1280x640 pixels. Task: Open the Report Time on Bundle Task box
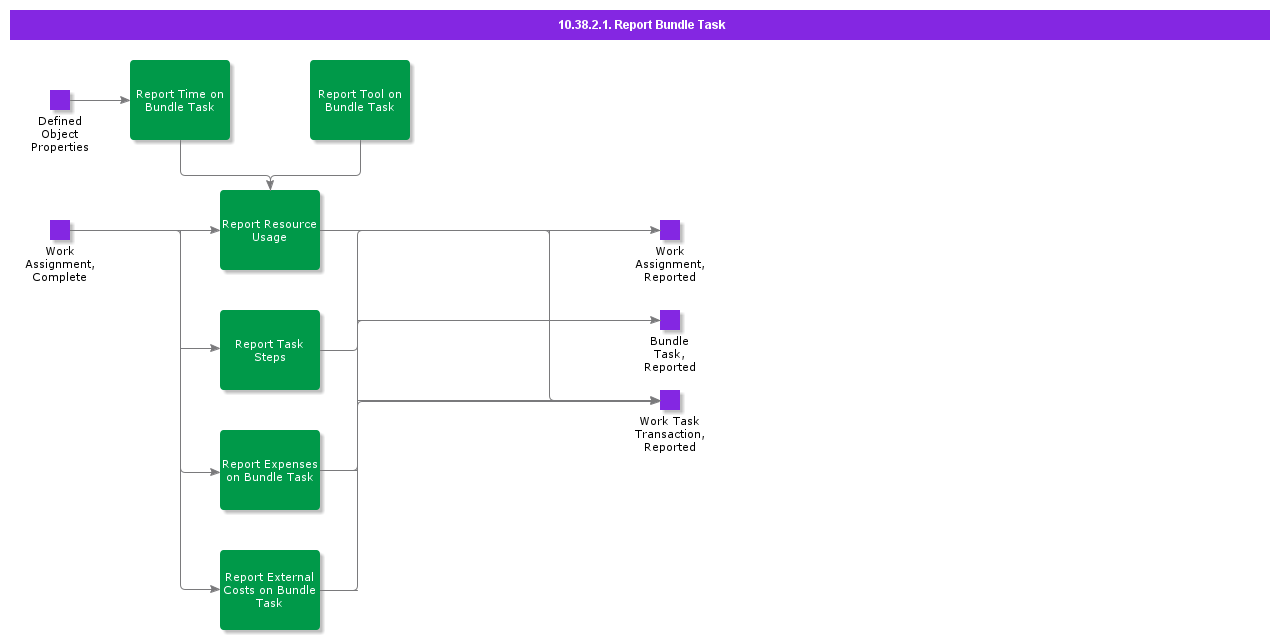[x=180, y=100]
